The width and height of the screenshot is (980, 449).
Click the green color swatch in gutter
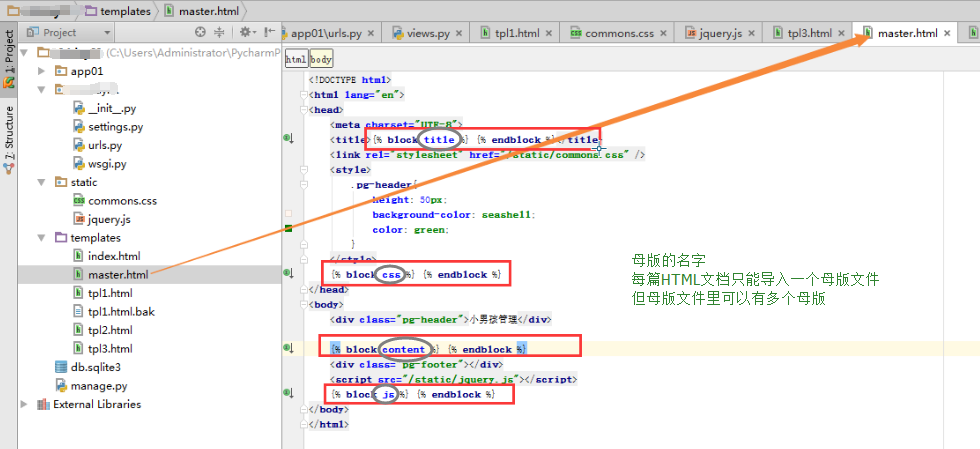[x=289, y=228]
